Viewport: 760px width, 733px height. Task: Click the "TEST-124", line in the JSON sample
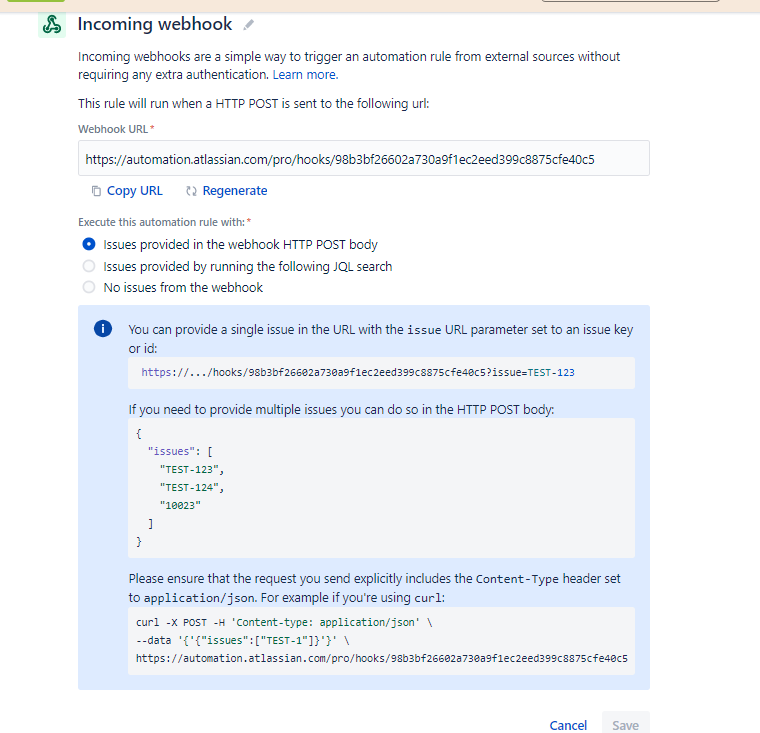[x=192, y=487]
